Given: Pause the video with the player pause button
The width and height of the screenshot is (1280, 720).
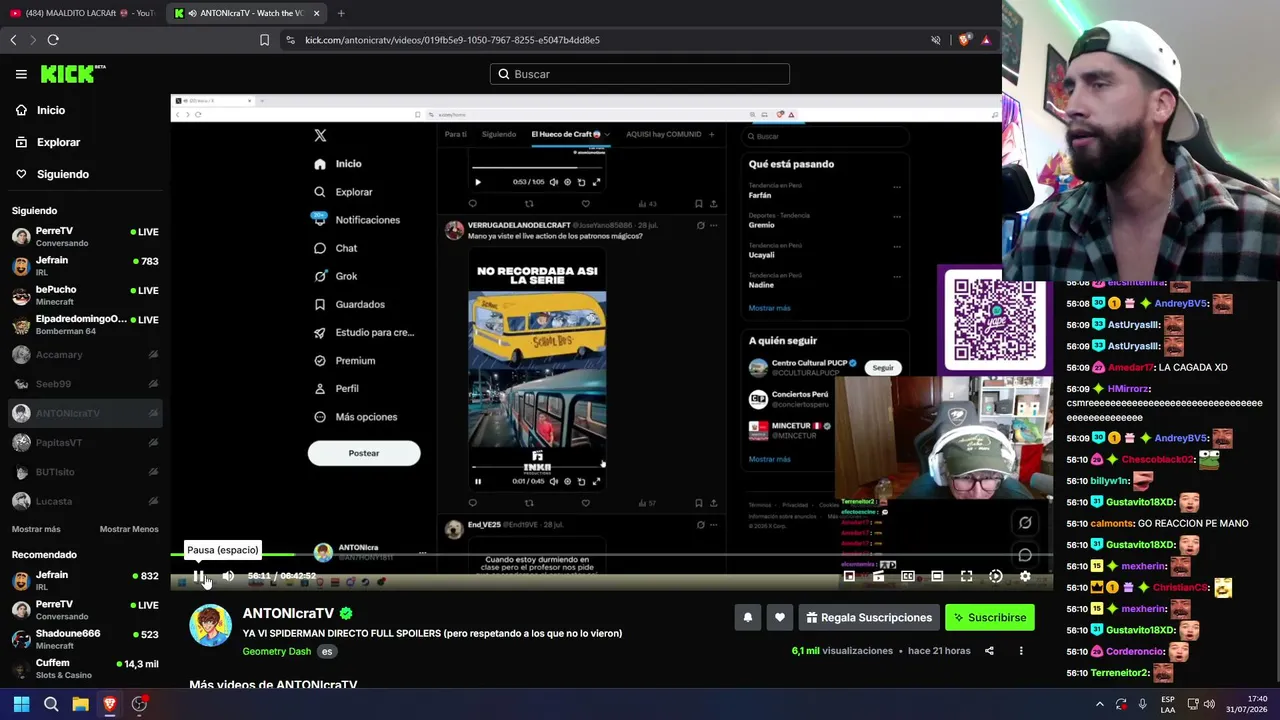Looking at the screenshot, I should (x=199, y=576).
